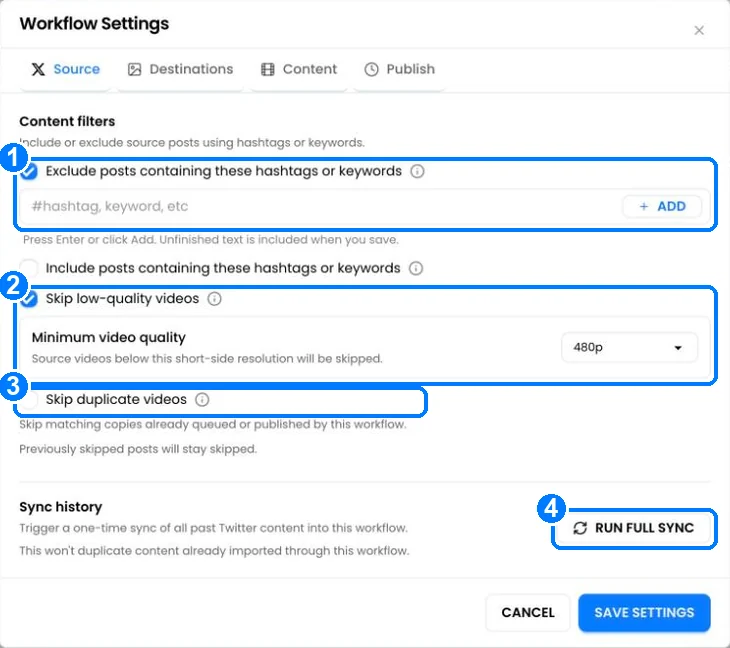Click the RUN FULL SYNC button
The image size is (730, 648).
pos(634,528)
